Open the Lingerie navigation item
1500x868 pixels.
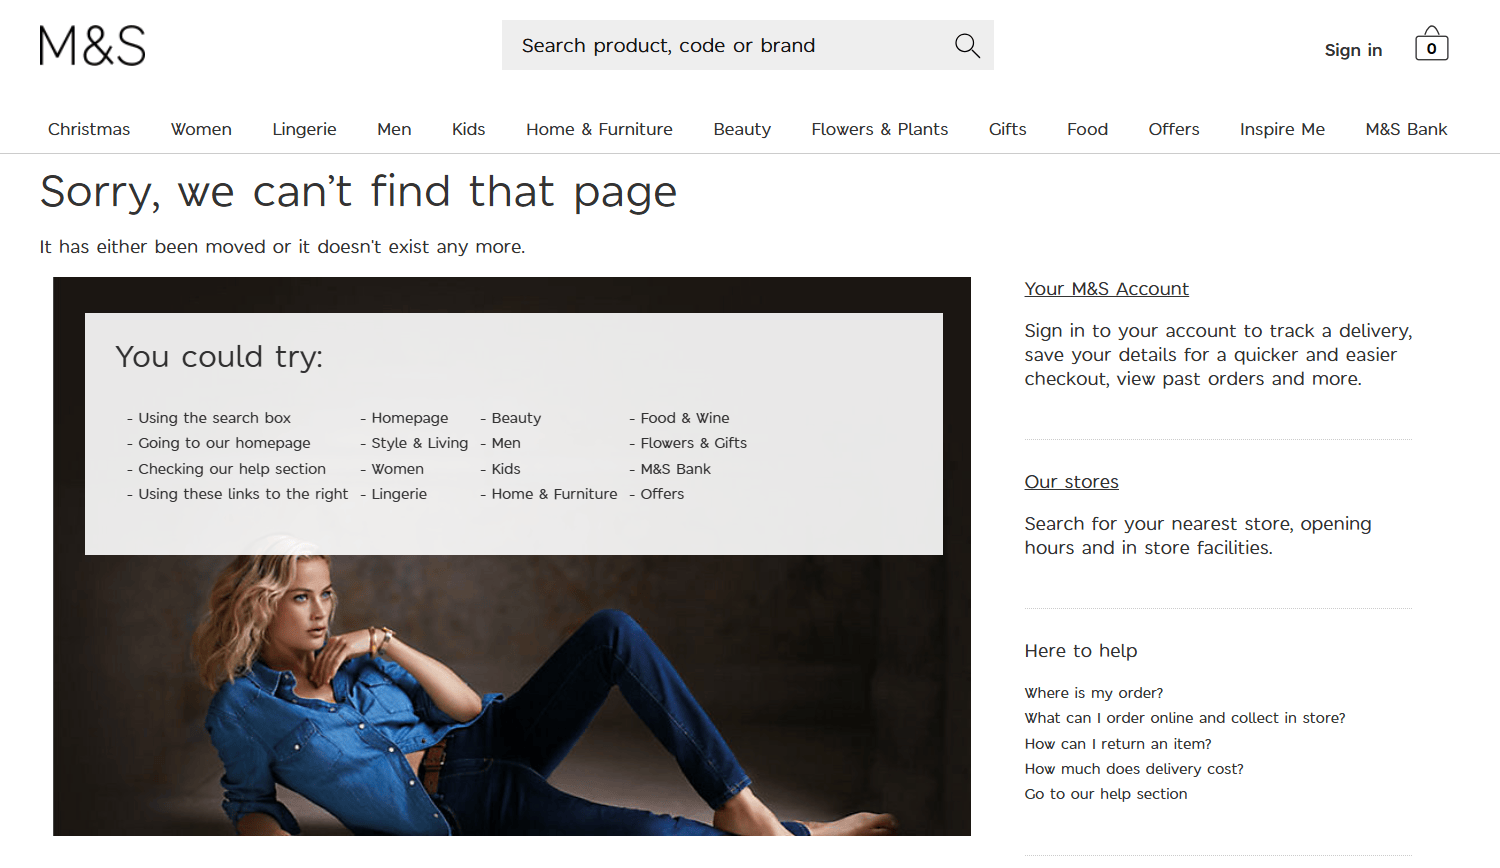coord(304,129)
